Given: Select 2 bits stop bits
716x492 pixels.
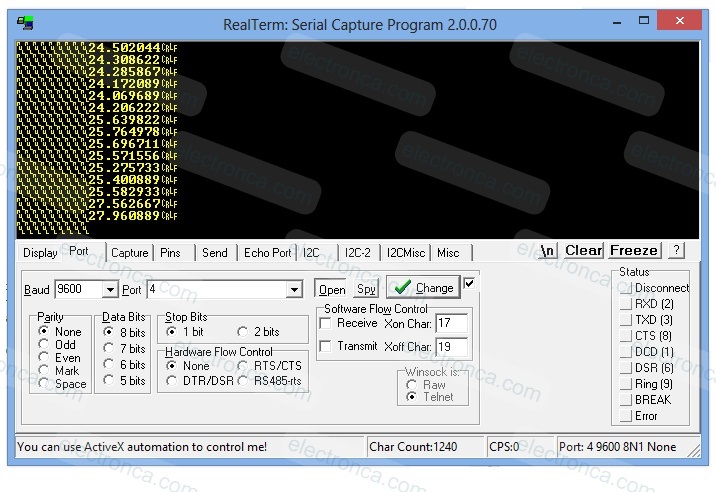Looking at the screenshot, I should [258, 332].
